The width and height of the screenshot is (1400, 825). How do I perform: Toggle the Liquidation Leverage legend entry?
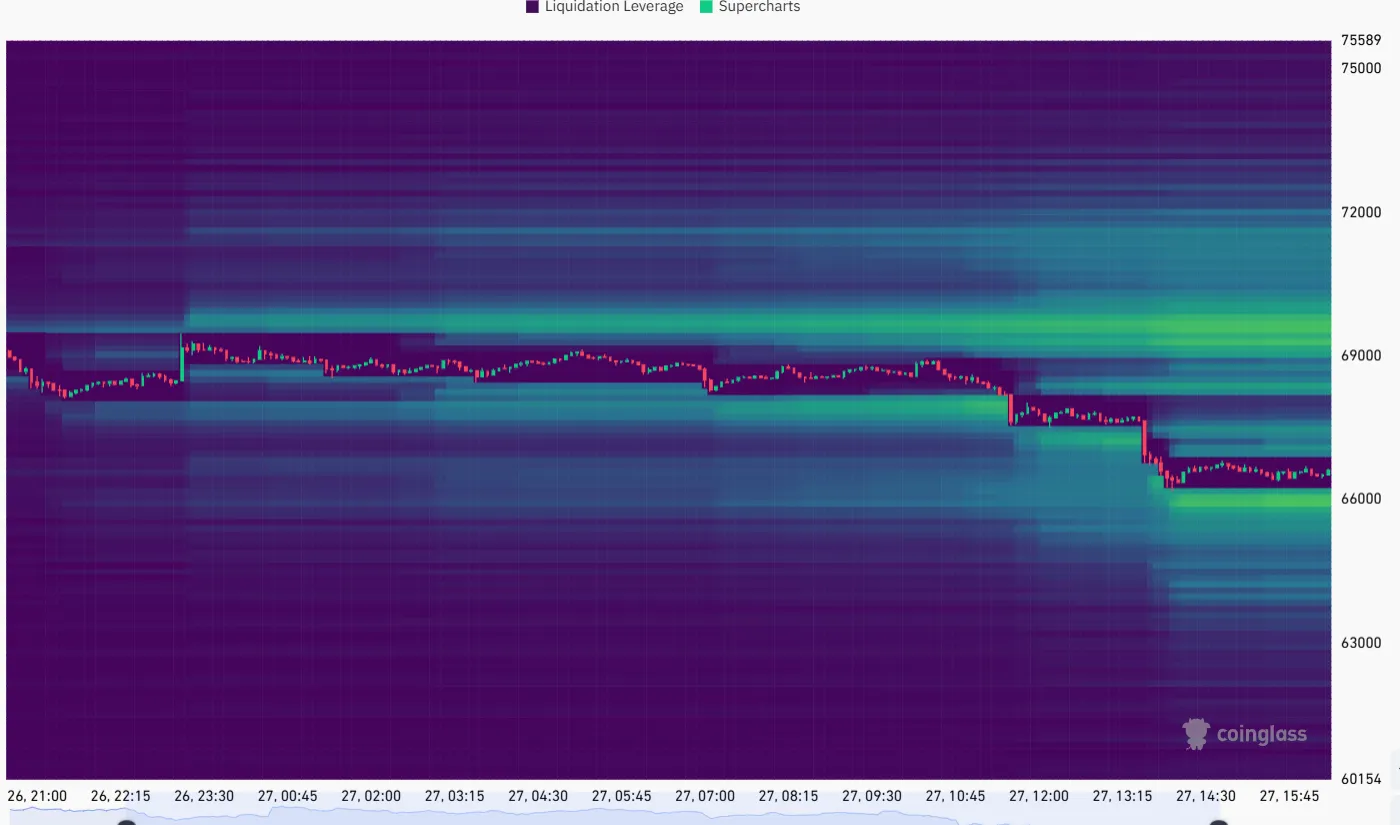613,7
